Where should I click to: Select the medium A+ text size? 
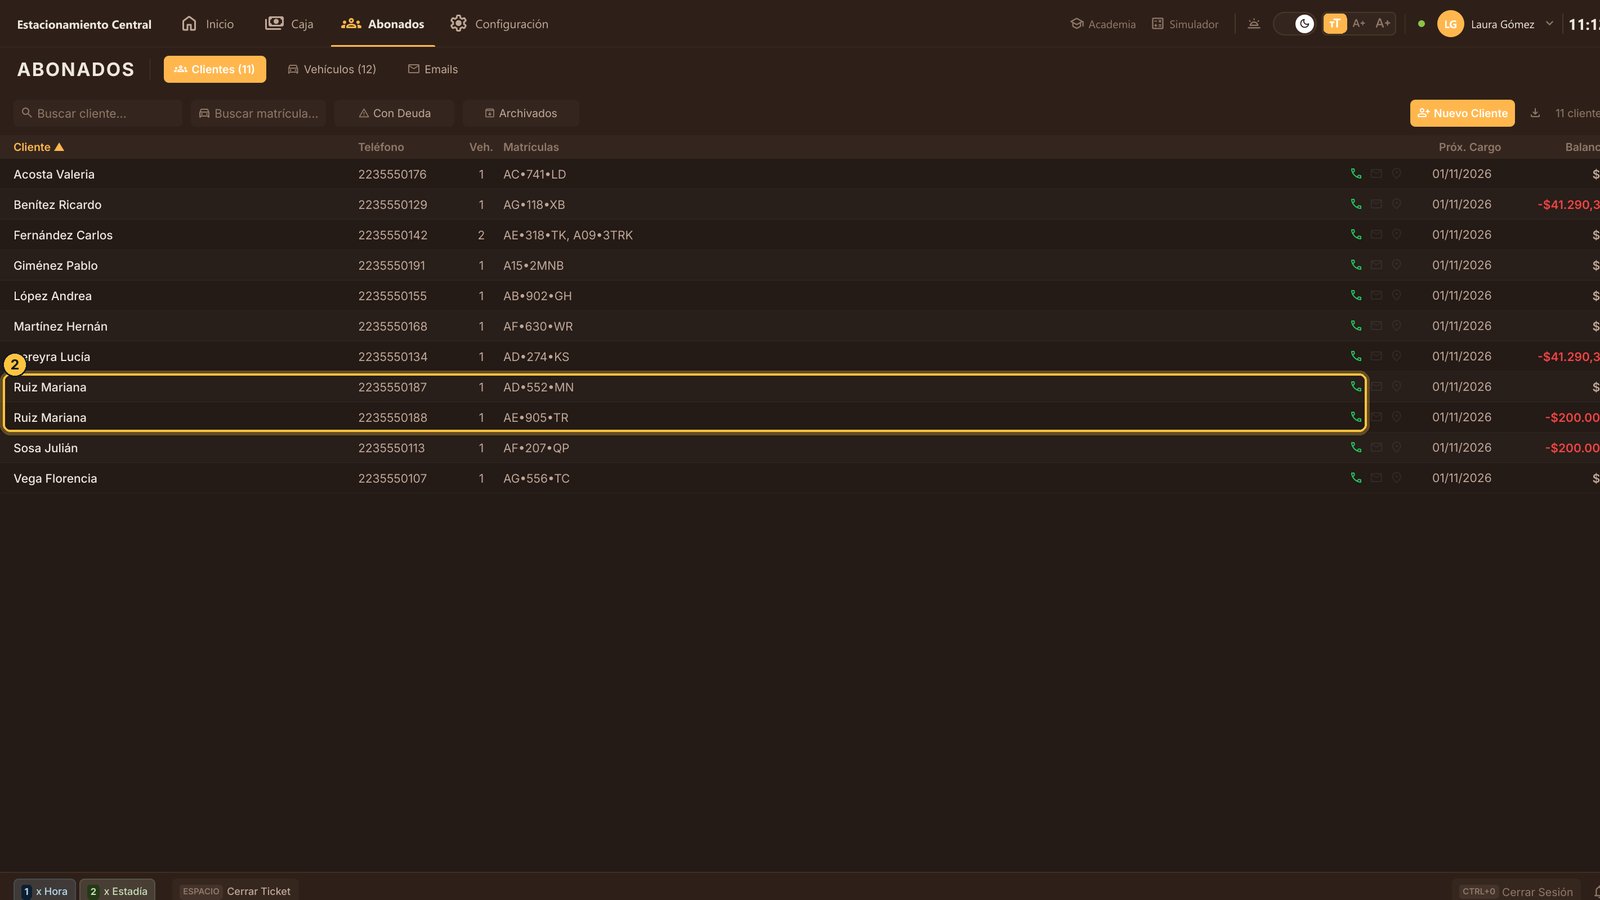tap(1359, 24)
